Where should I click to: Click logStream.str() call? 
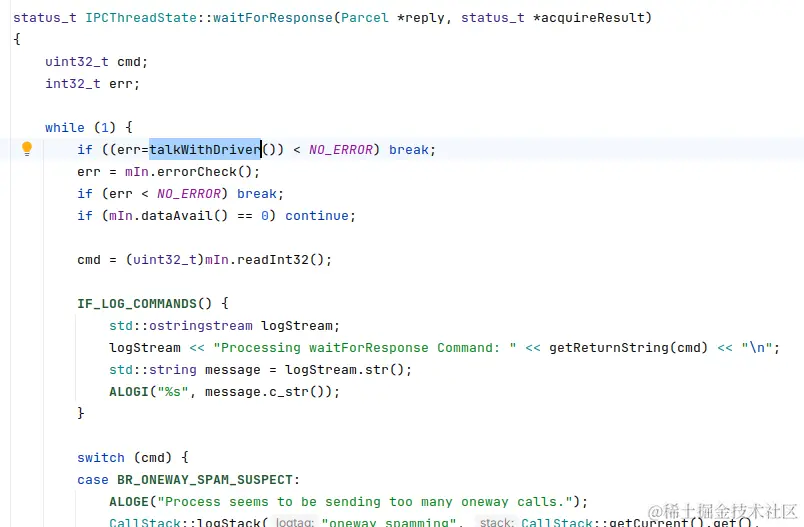click(x=345, y=370)
